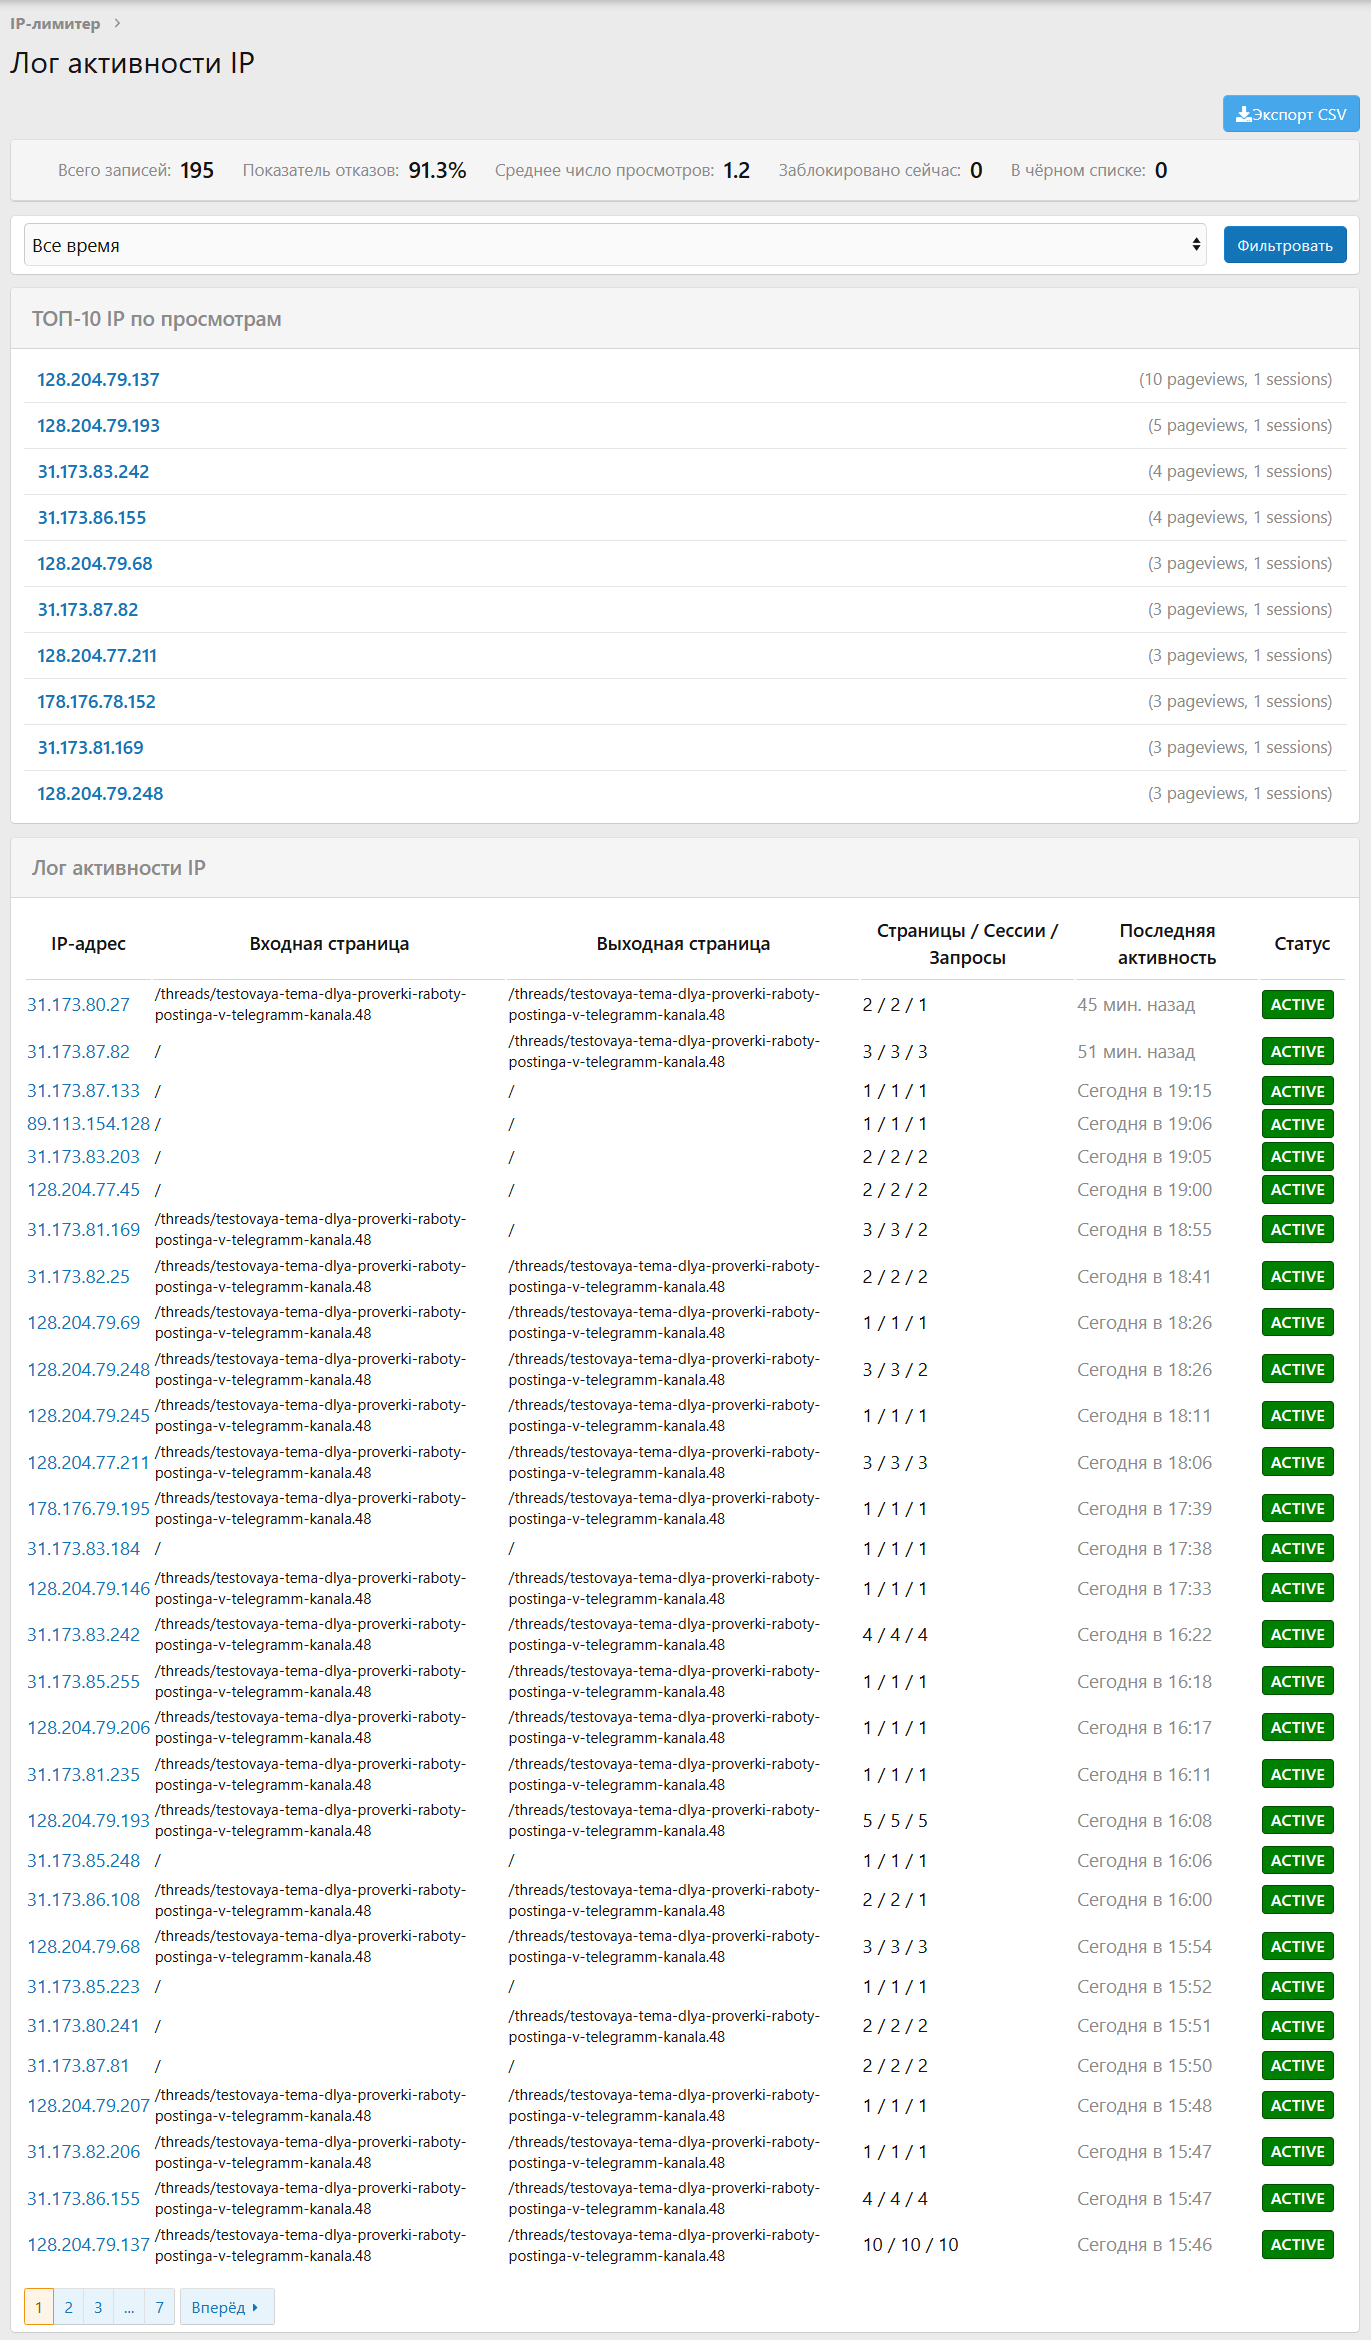The image size is (1371, 2340).
Task: Click ACTIVE status badge for 31.173.80.27
Action: pyautogui.click(x=1297, y=1005)
